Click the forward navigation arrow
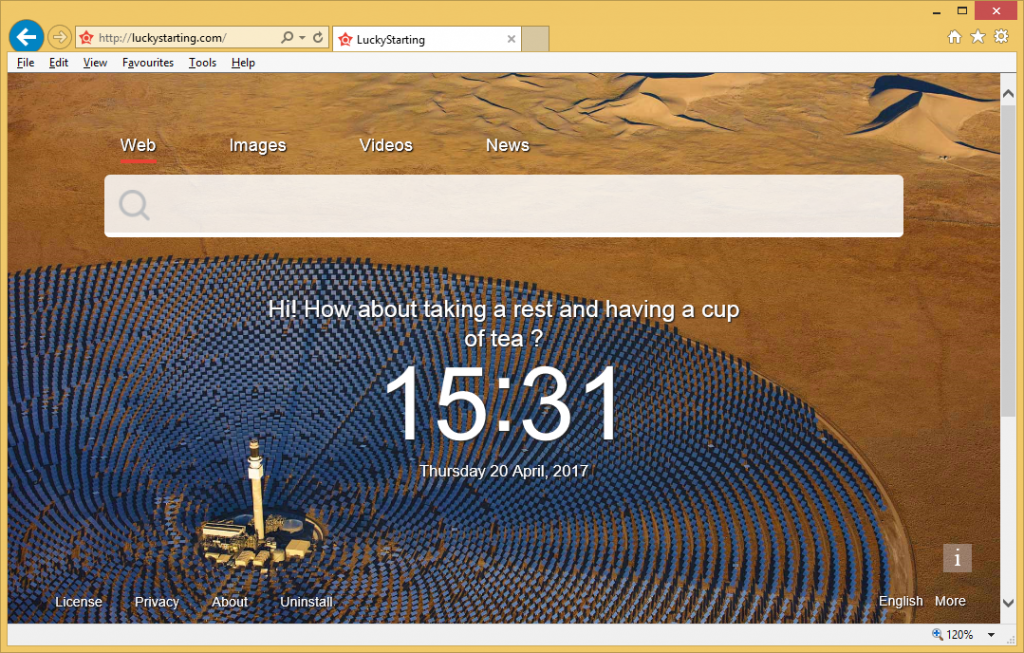 (x=59, y=38)
